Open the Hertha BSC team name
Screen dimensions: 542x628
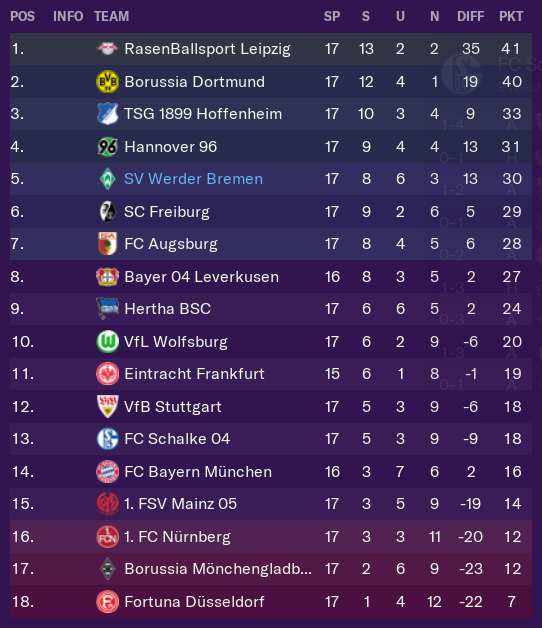[167, 309]
